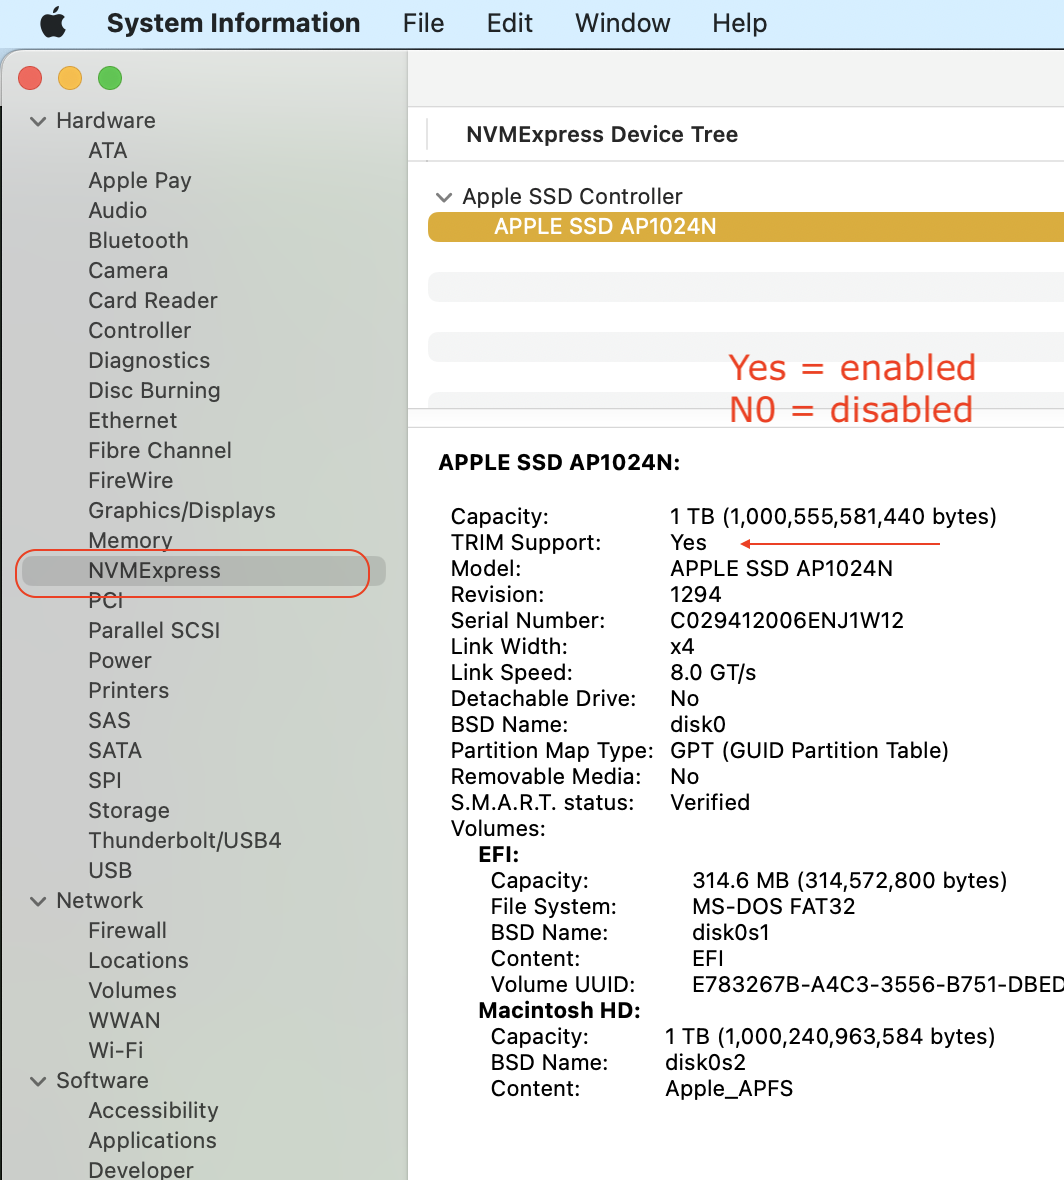
Task: Collapse the Software section chevron
Action: (x=38, y=1081)
